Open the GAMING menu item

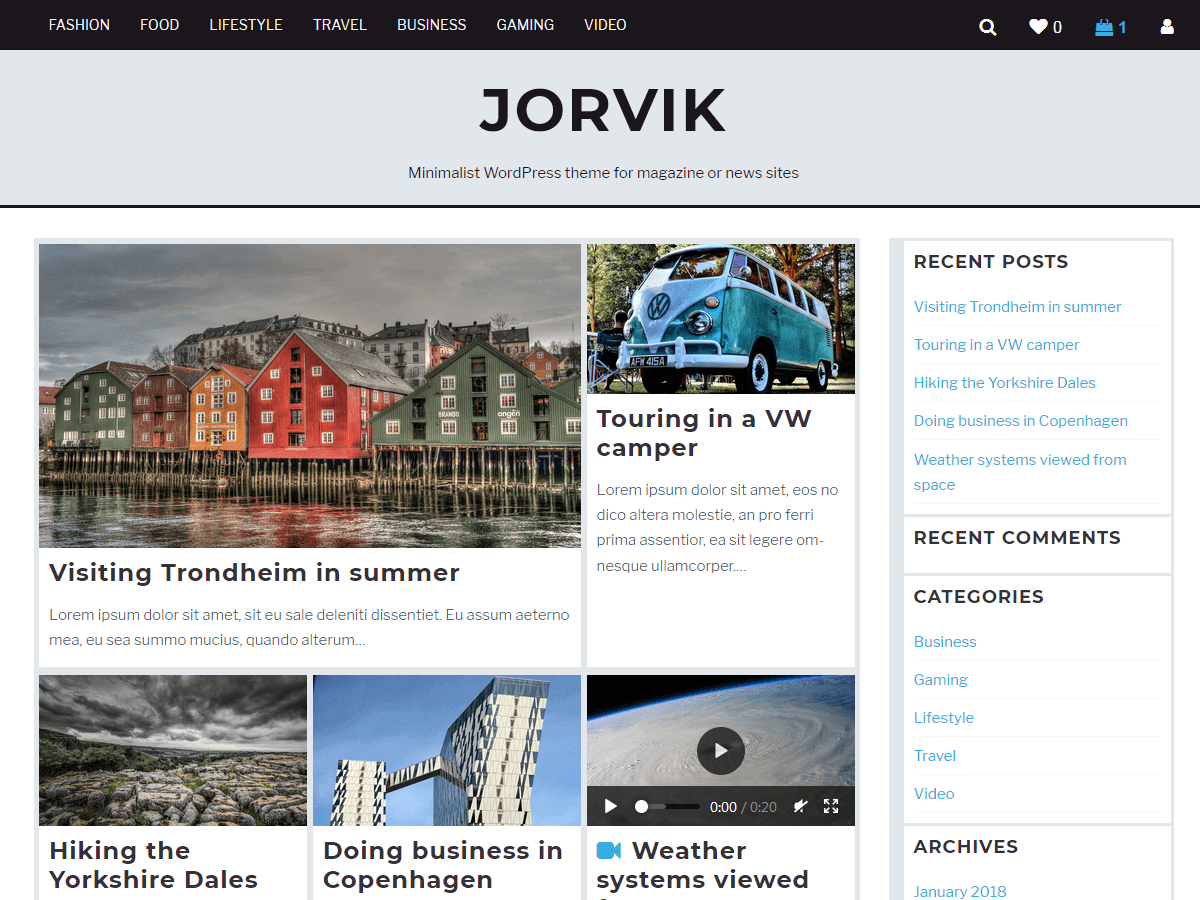click(x=525, y=25)
